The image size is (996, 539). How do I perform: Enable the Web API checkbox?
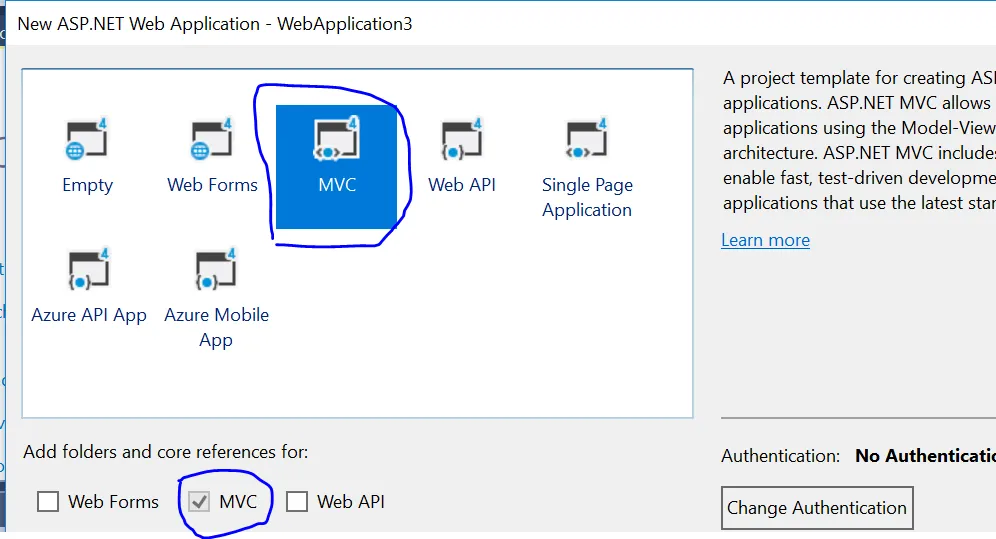click(x=297, y=502)
